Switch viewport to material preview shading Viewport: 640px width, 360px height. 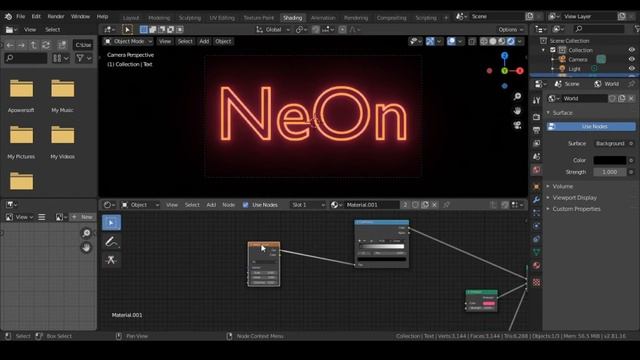[x=502, y=41]
